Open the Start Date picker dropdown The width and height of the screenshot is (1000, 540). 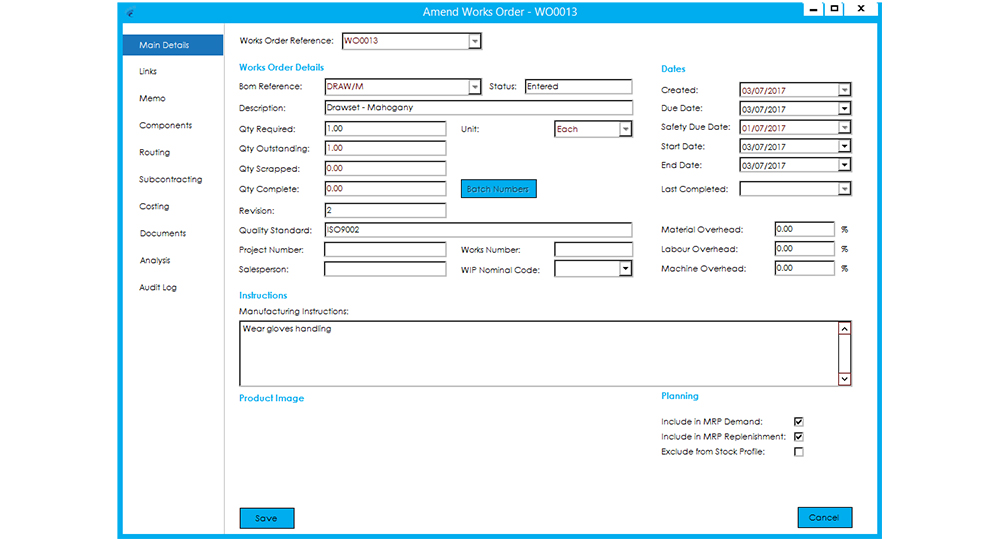click(844, 146)
